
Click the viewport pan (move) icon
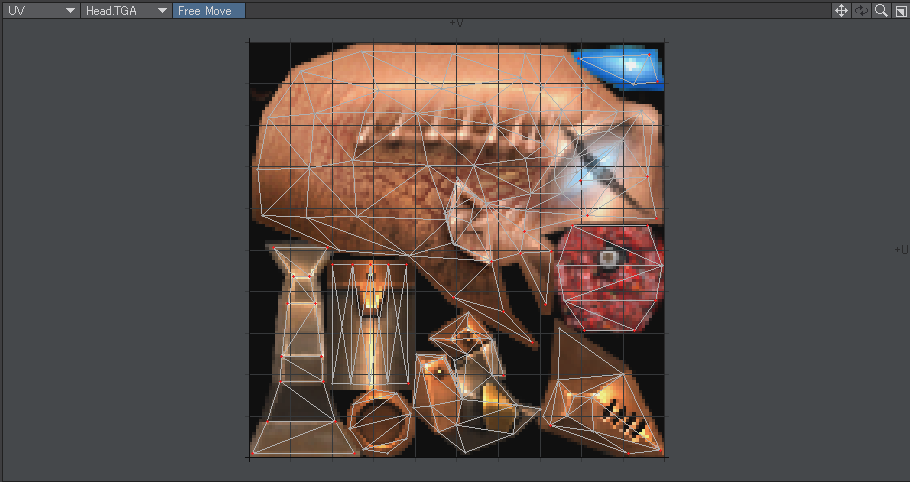coord(841,10)
